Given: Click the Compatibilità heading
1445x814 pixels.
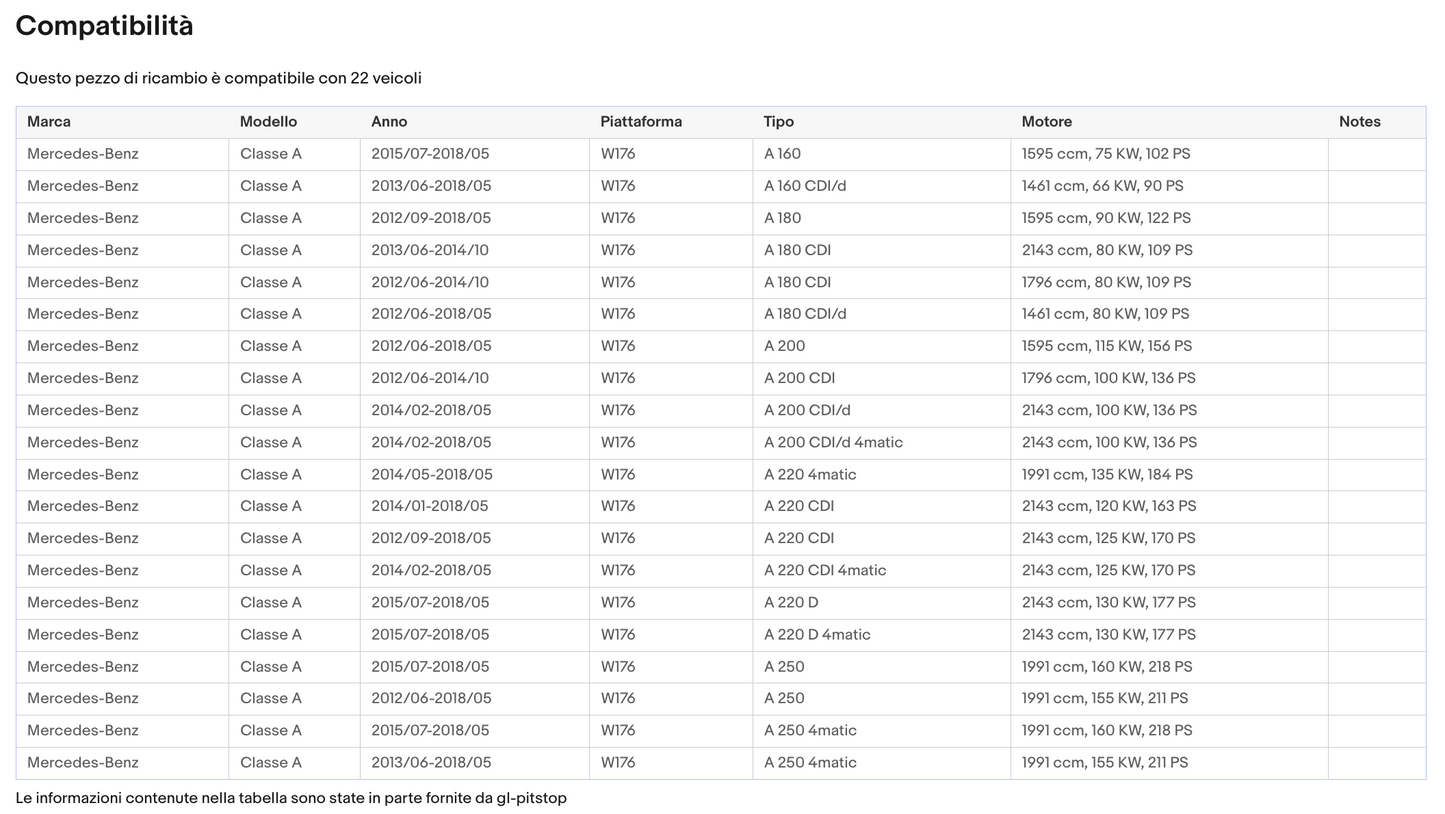Looking at the screenshot, I should coord(104,26).
